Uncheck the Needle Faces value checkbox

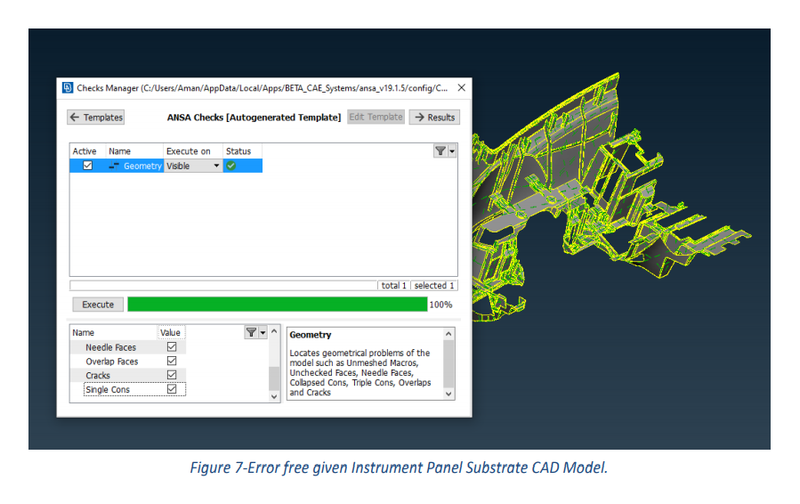pos(171,347)
